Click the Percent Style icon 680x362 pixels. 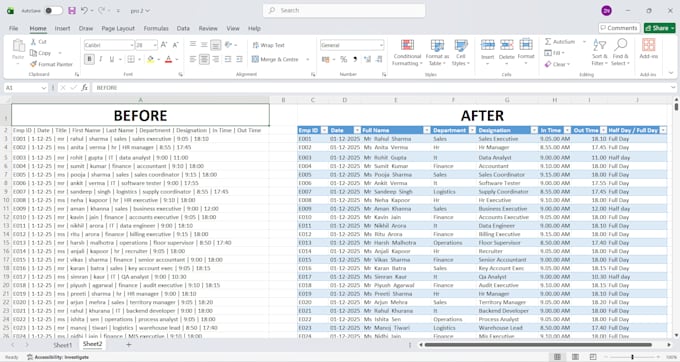[x=344, y=59]
